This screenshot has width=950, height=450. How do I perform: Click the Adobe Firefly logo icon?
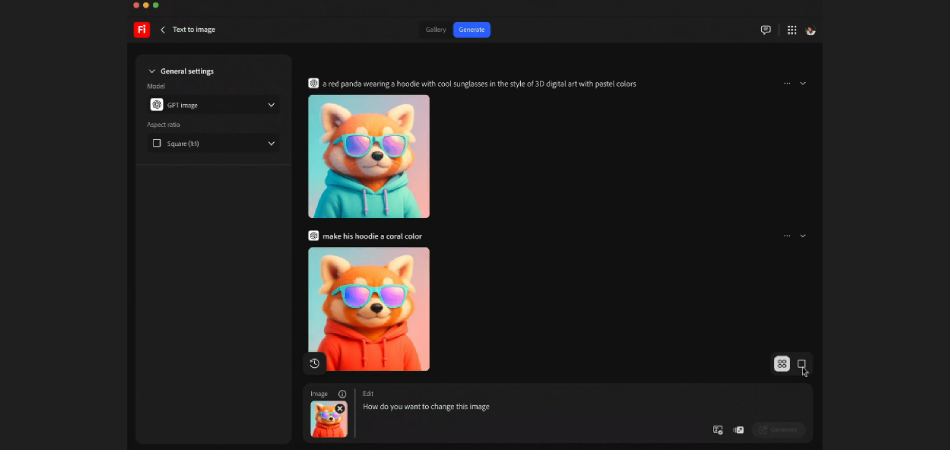[x=142, y=30]
